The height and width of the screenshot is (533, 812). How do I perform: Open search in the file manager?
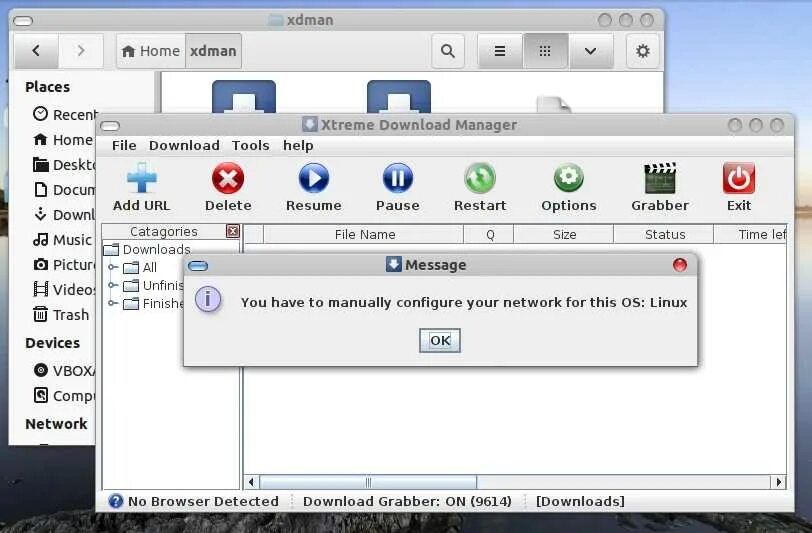(x=448, y=51)
